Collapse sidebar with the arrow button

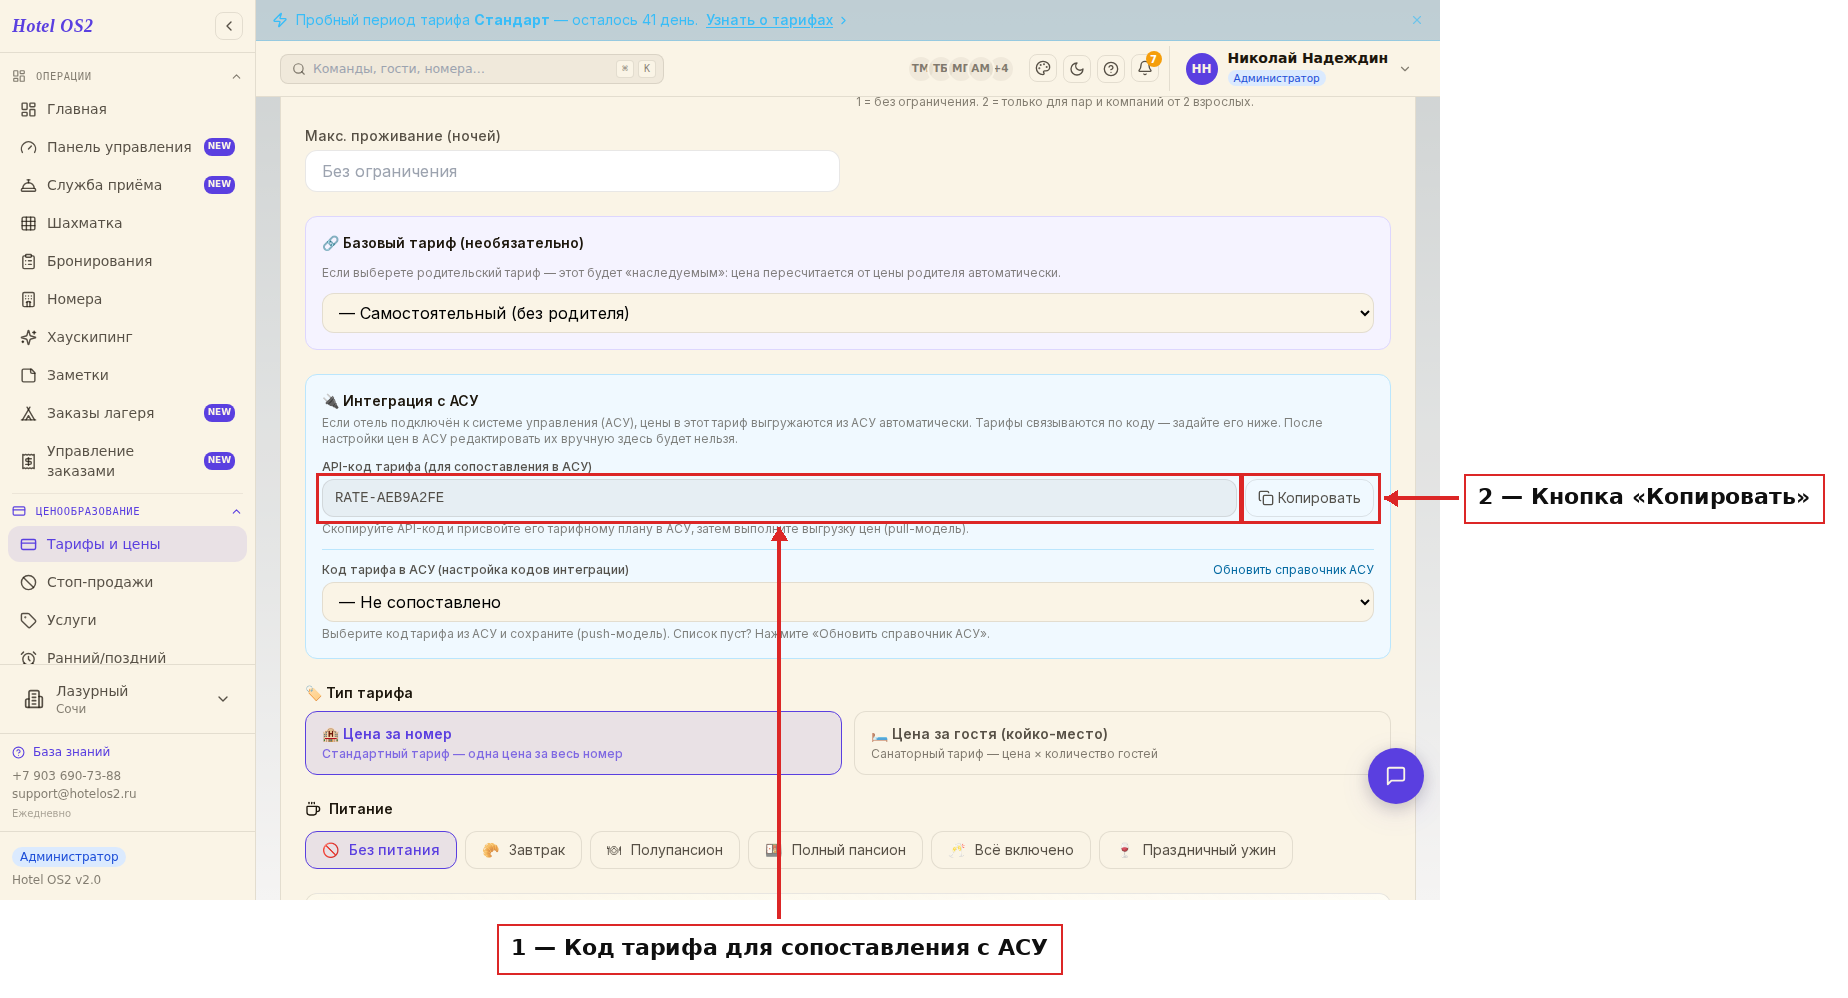point(229,26)
